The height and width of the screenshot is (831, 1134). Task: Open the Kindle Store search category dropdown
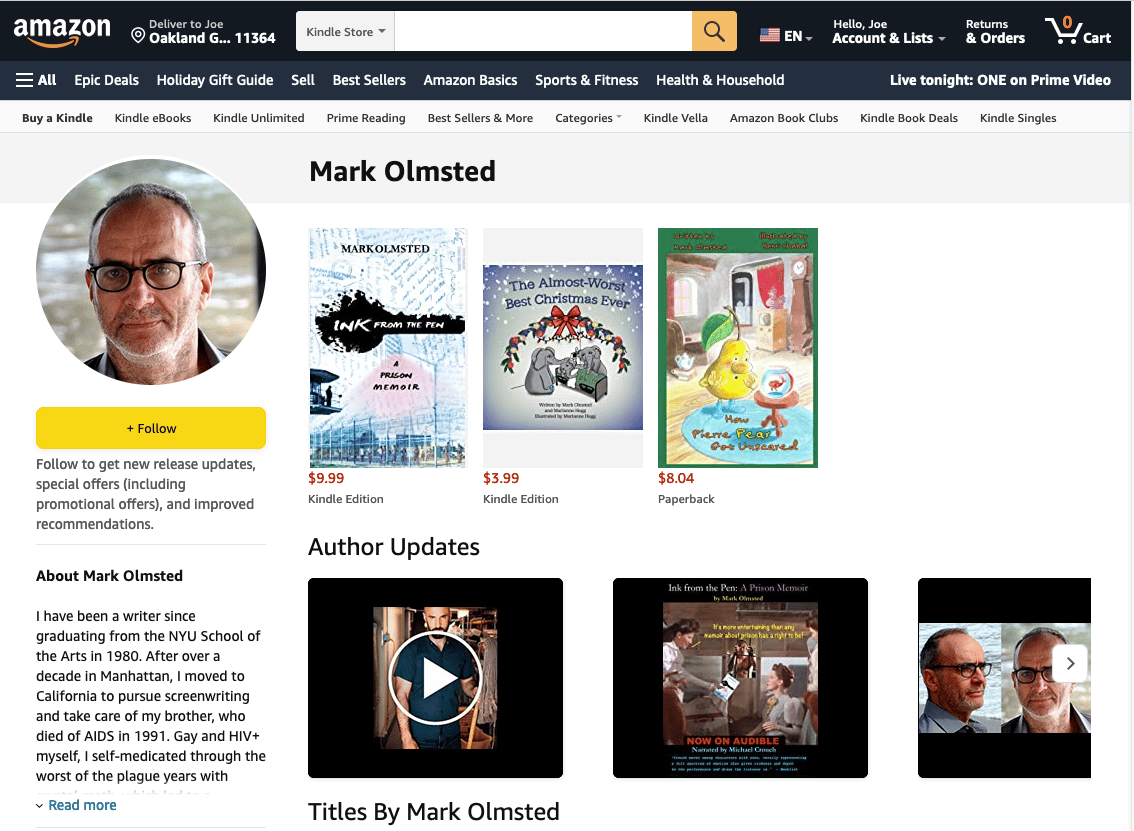(346, 31)
